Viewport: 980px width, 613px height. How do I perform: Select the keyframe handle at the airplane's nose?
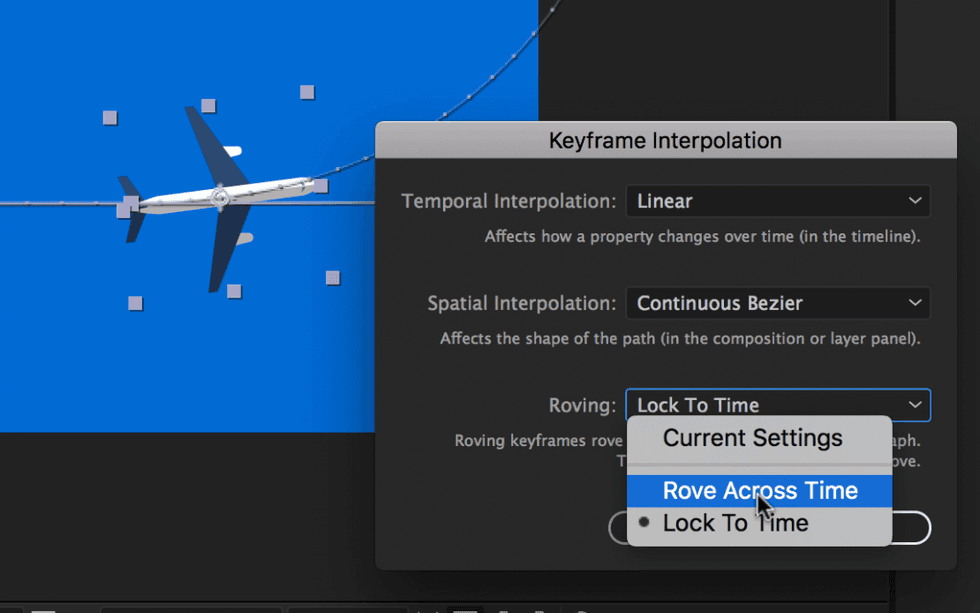tap(321, 186)
